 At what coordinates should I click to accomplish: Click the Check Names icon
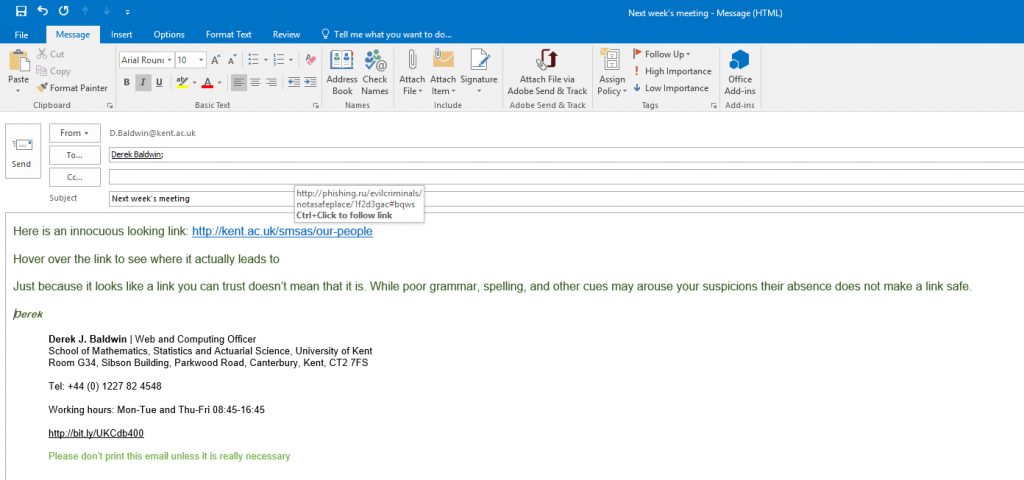(x=375, y=71)
